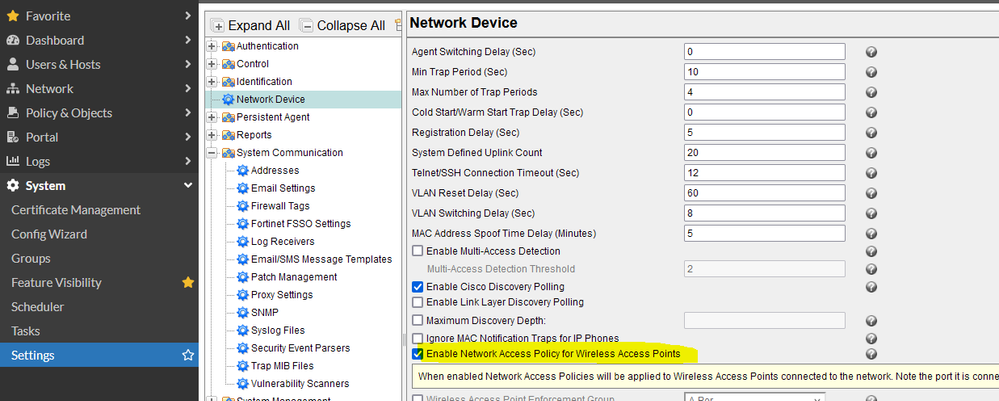This screenshot has height=401, width=999.
Task: Collapse the System Communication tree node
Action: click(212, 153)
